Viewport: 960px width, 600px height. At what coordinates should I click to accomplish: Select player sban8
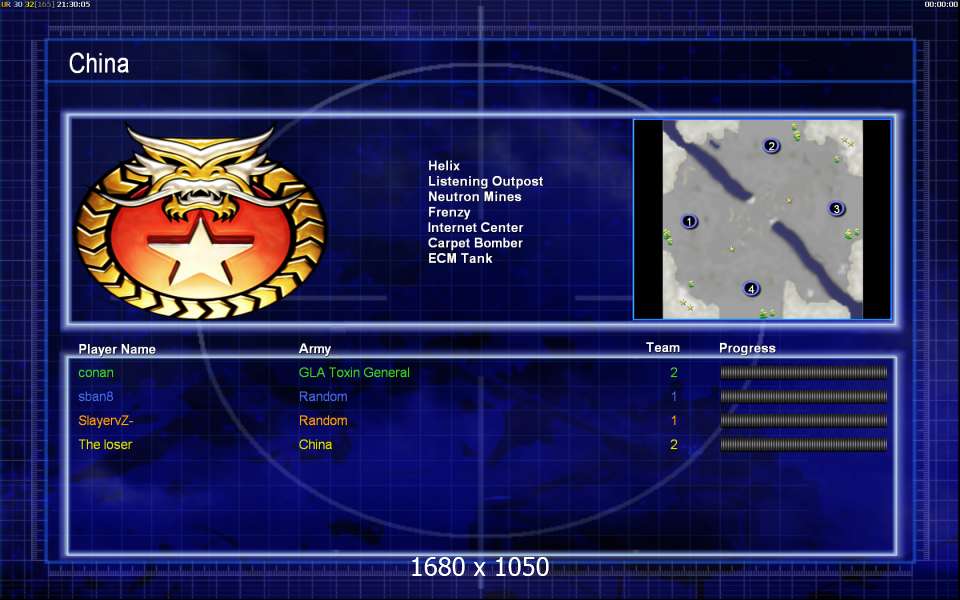tap(96, 396)
